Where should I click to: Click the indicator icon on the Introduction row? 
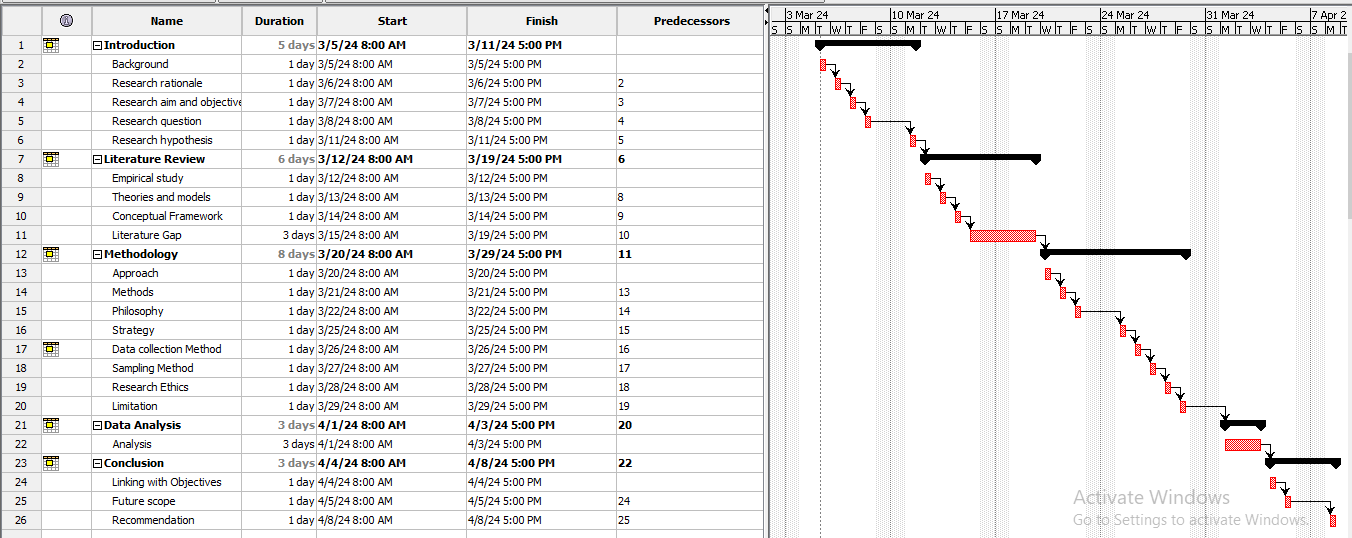click(x=51, y=45)
